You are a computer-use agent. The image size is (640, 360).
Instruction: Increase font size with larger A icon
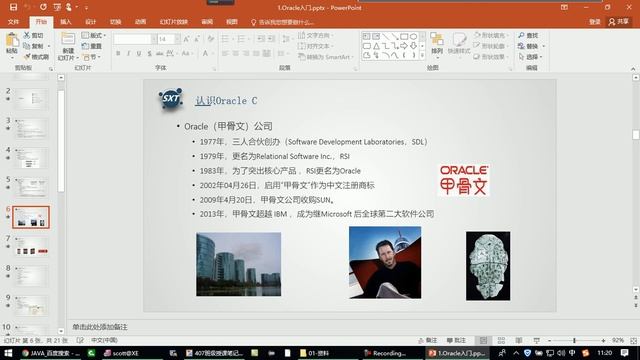pyautogui.click(x=187, y=39)
